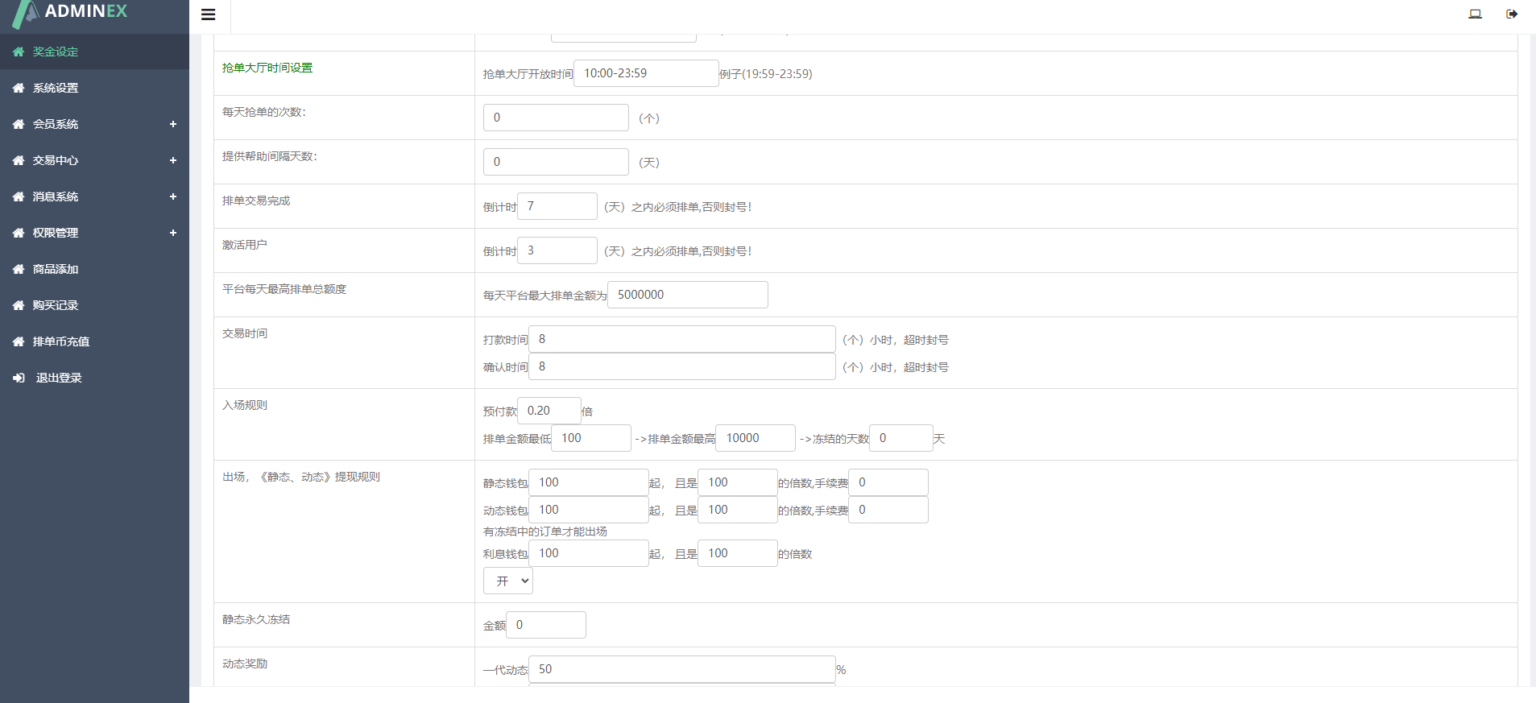The height and width of the screenshot is (703, 1536).
Task: Select the 系统设置 sidebar icon
Action: tap(16, 88)
